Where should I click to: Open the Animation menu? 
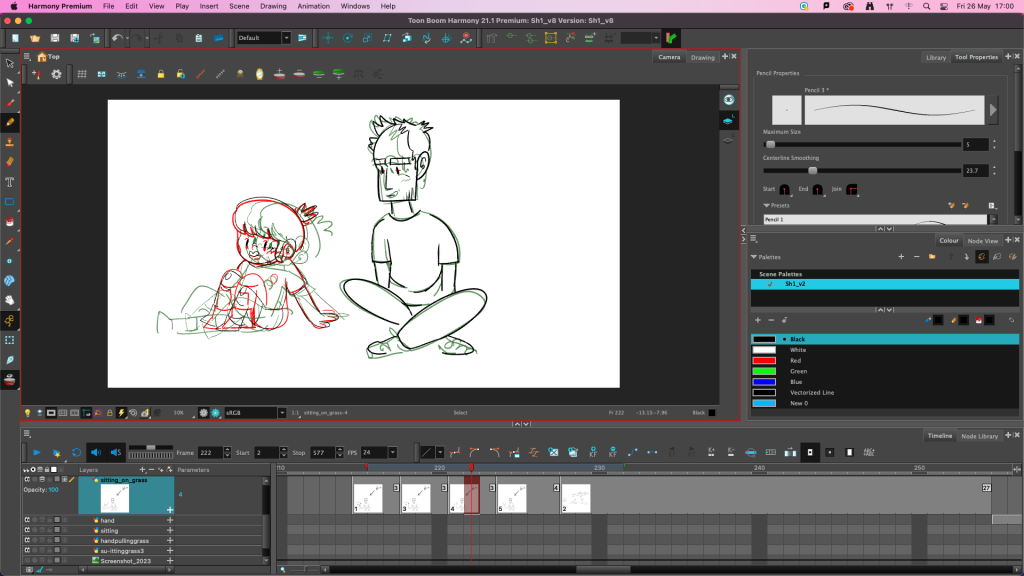(313, 6)
